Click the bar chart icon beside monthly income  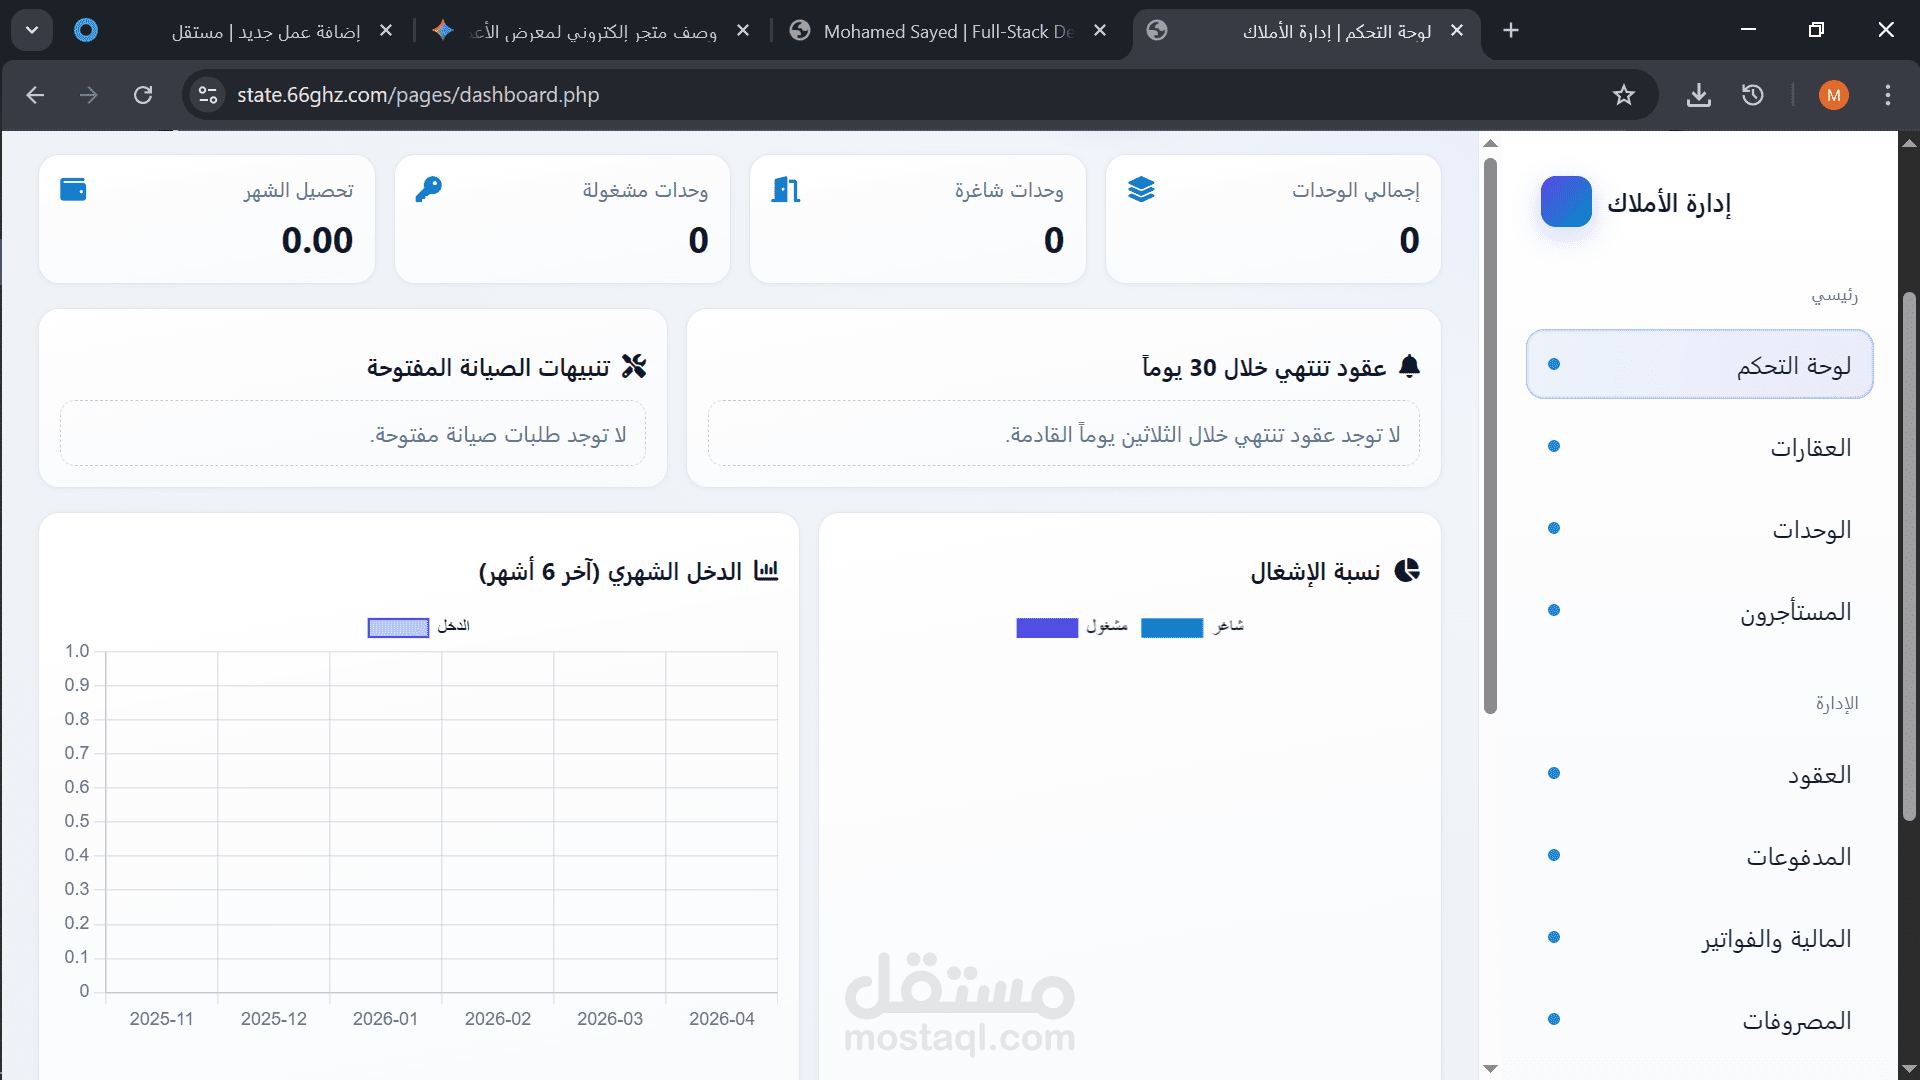point(766,570)
